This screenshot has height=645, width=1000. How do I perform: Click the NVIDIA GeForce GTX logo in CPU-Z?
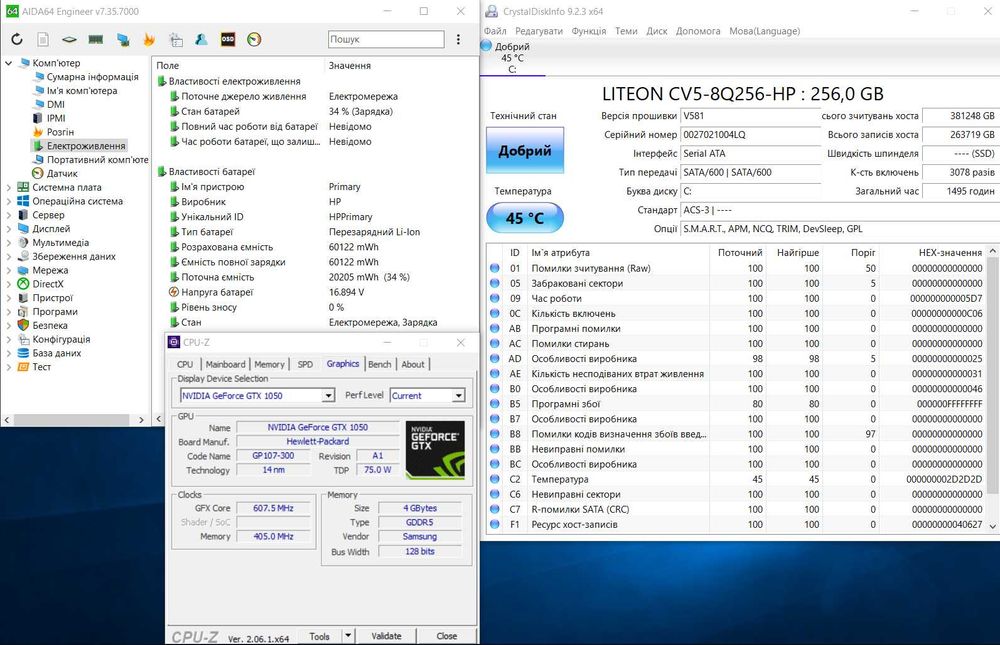coord(435,450)
